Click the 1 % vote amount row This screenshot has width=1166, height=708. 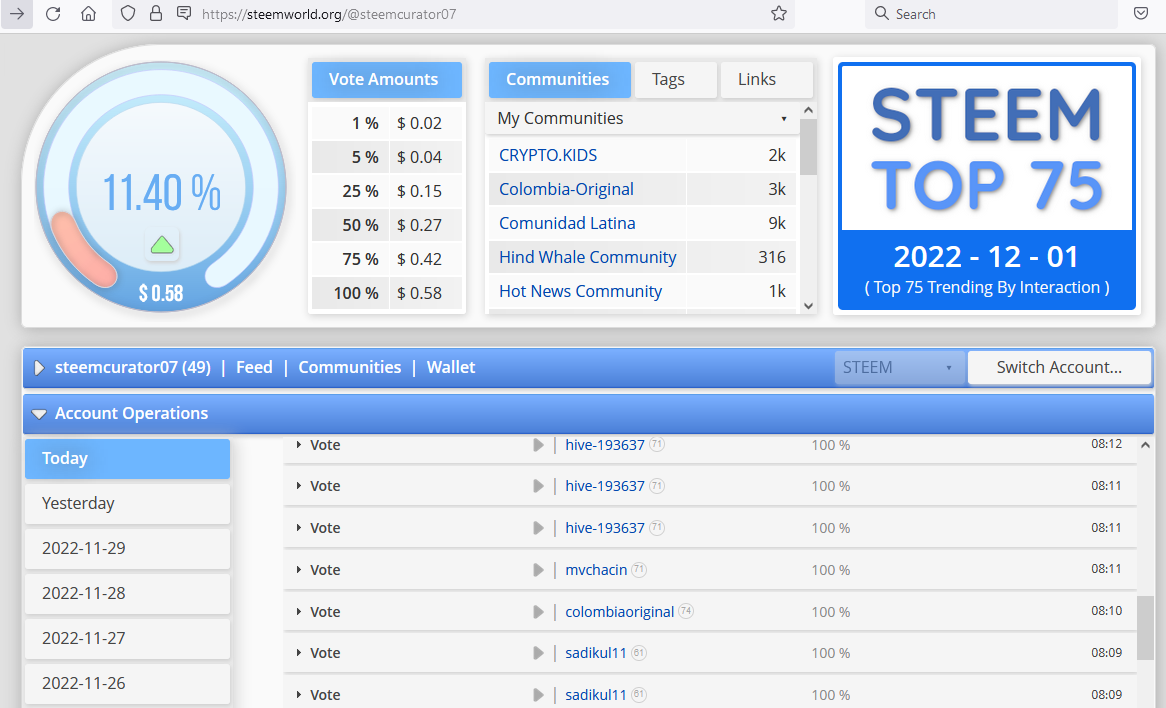tap(387, 123)
